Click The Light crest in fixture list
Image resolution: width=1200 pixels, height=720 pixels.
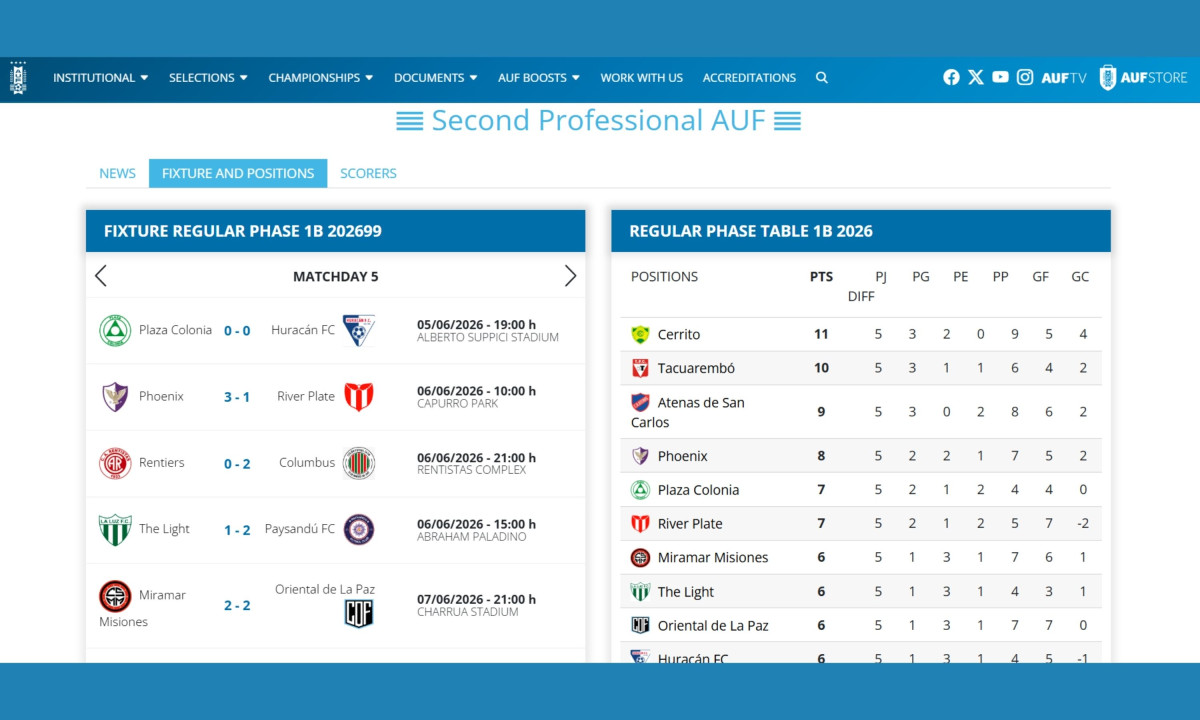(115, 529)
